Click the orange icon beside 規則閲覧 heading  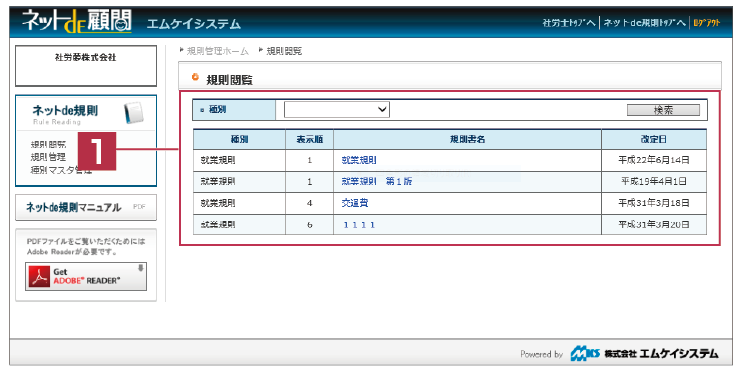[x=195, y=77]
